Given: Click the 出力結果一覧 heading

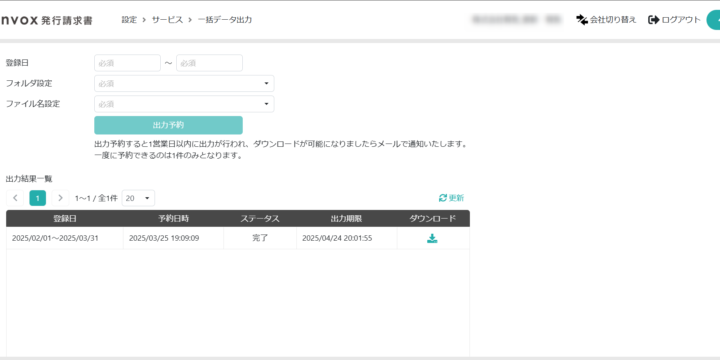Looking at the screenshot, I should 29,179.
